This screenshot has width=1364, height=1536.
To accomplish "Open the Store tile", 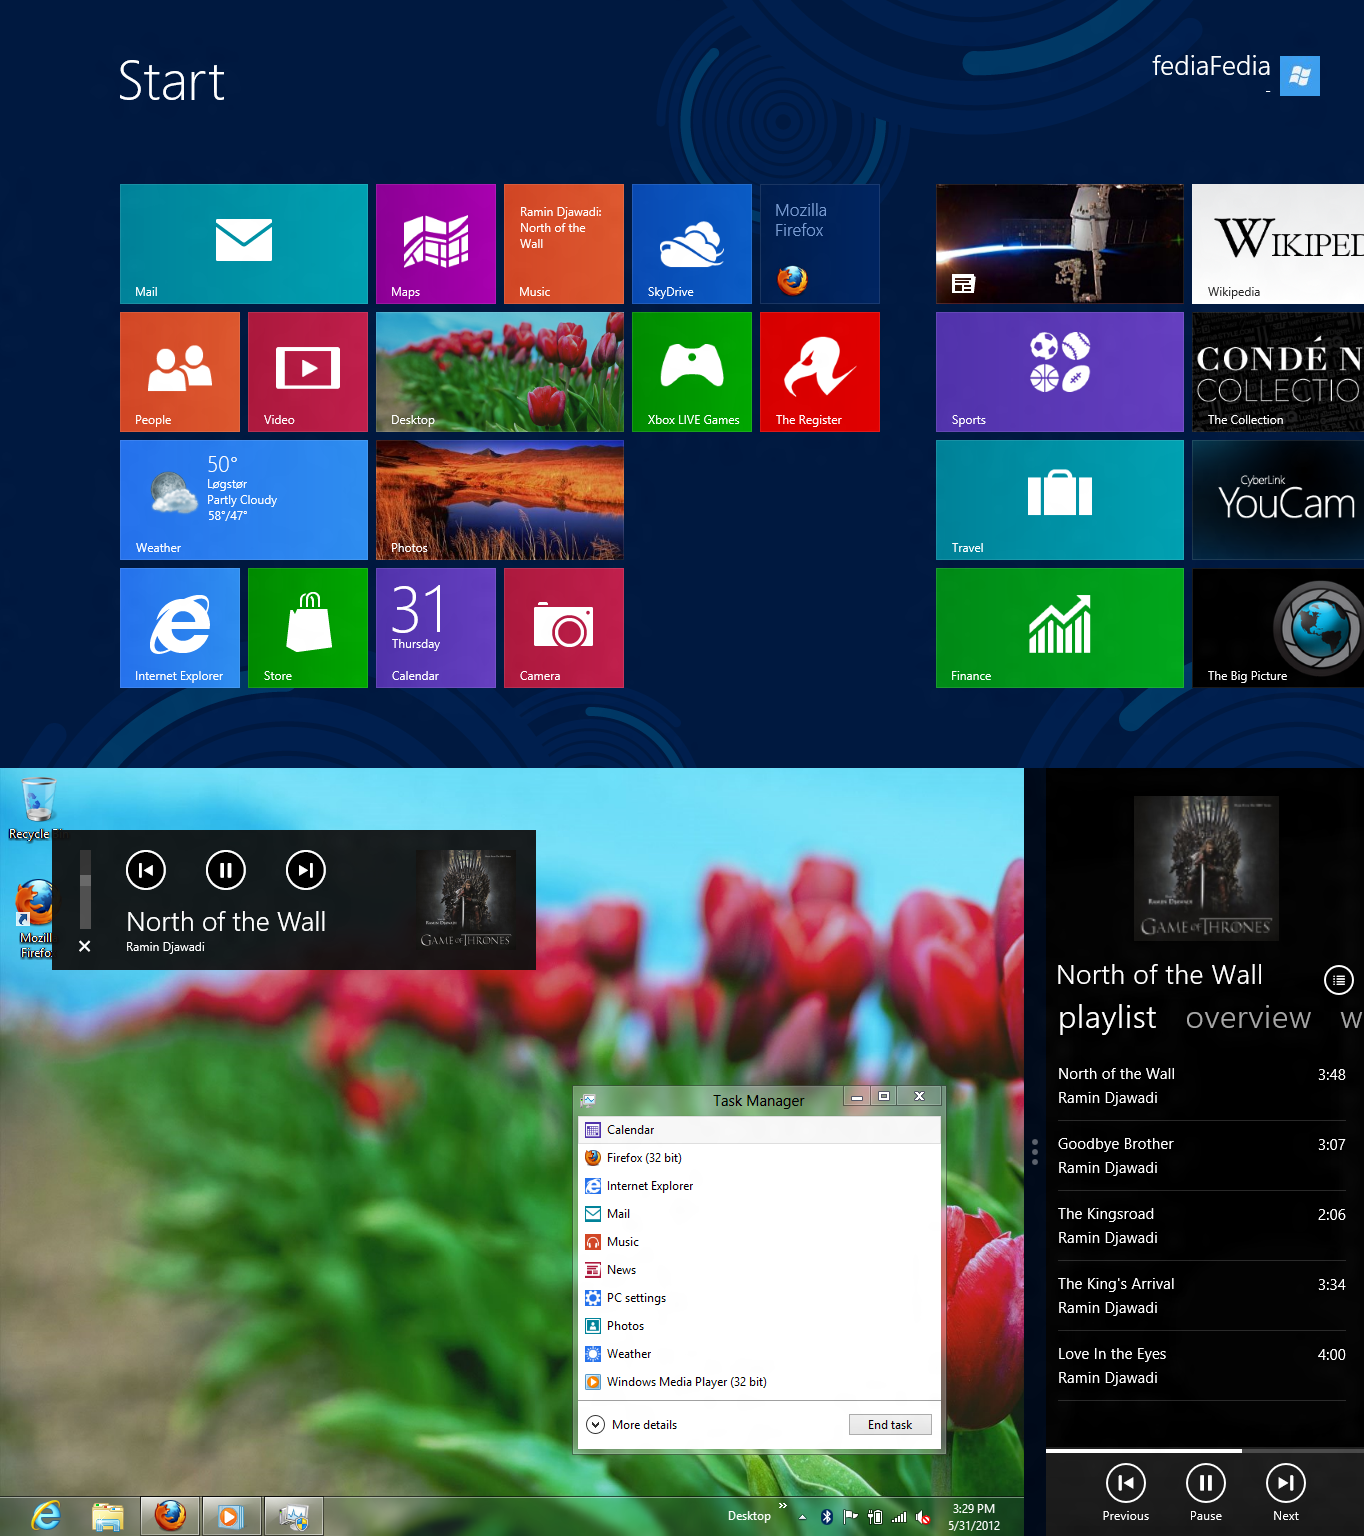I will (308, 628).
